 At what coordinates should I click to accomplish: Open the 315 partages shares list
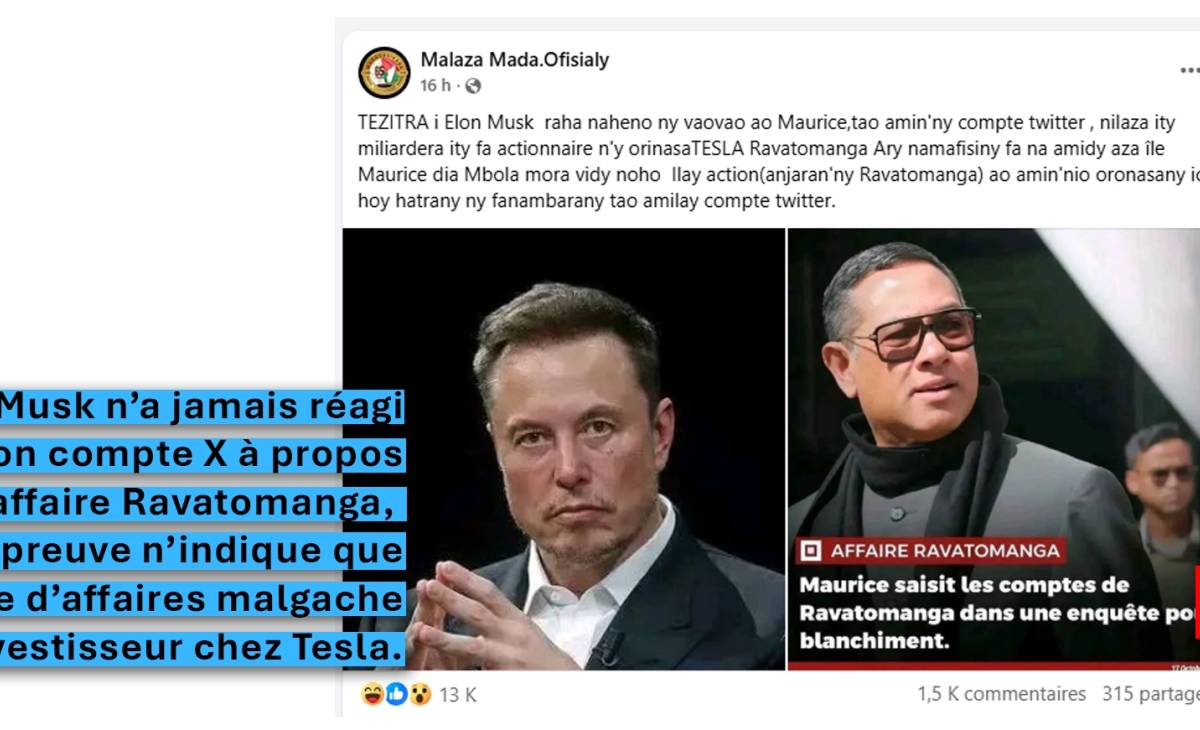click(x=1151, y=694)
